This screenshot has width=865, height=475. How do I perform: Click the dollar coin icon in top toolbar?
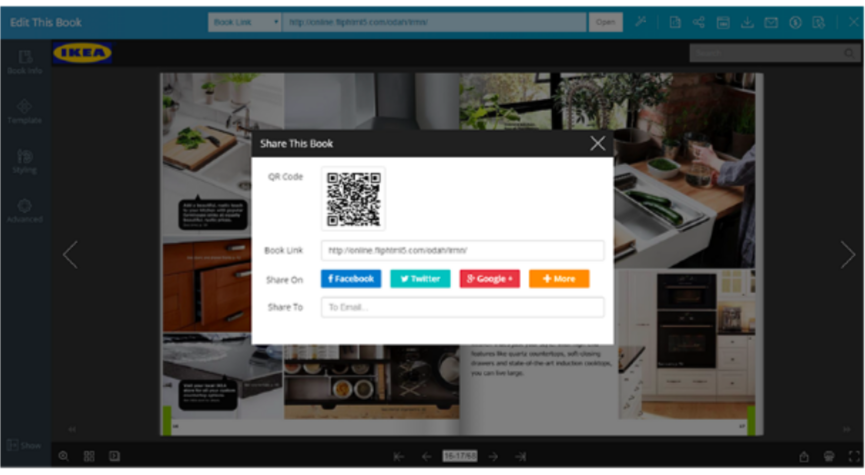pyautogui.click(x=795, y=22)
